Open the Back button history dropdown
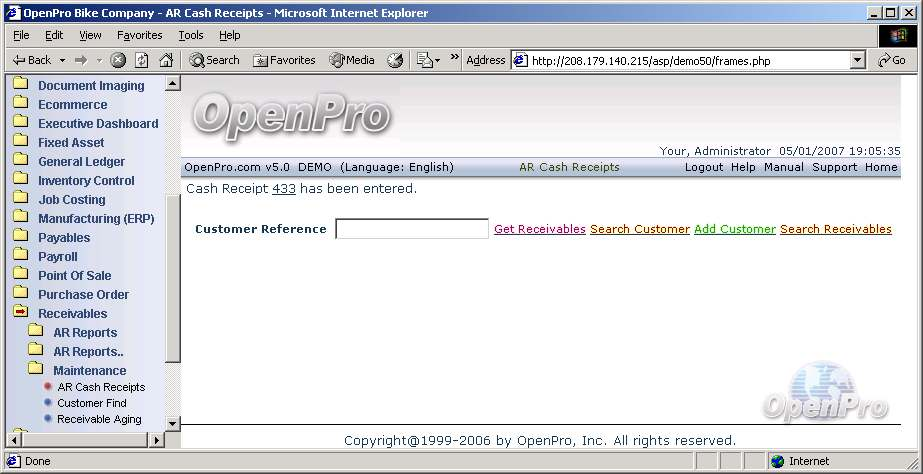 (x=62, y=60)
